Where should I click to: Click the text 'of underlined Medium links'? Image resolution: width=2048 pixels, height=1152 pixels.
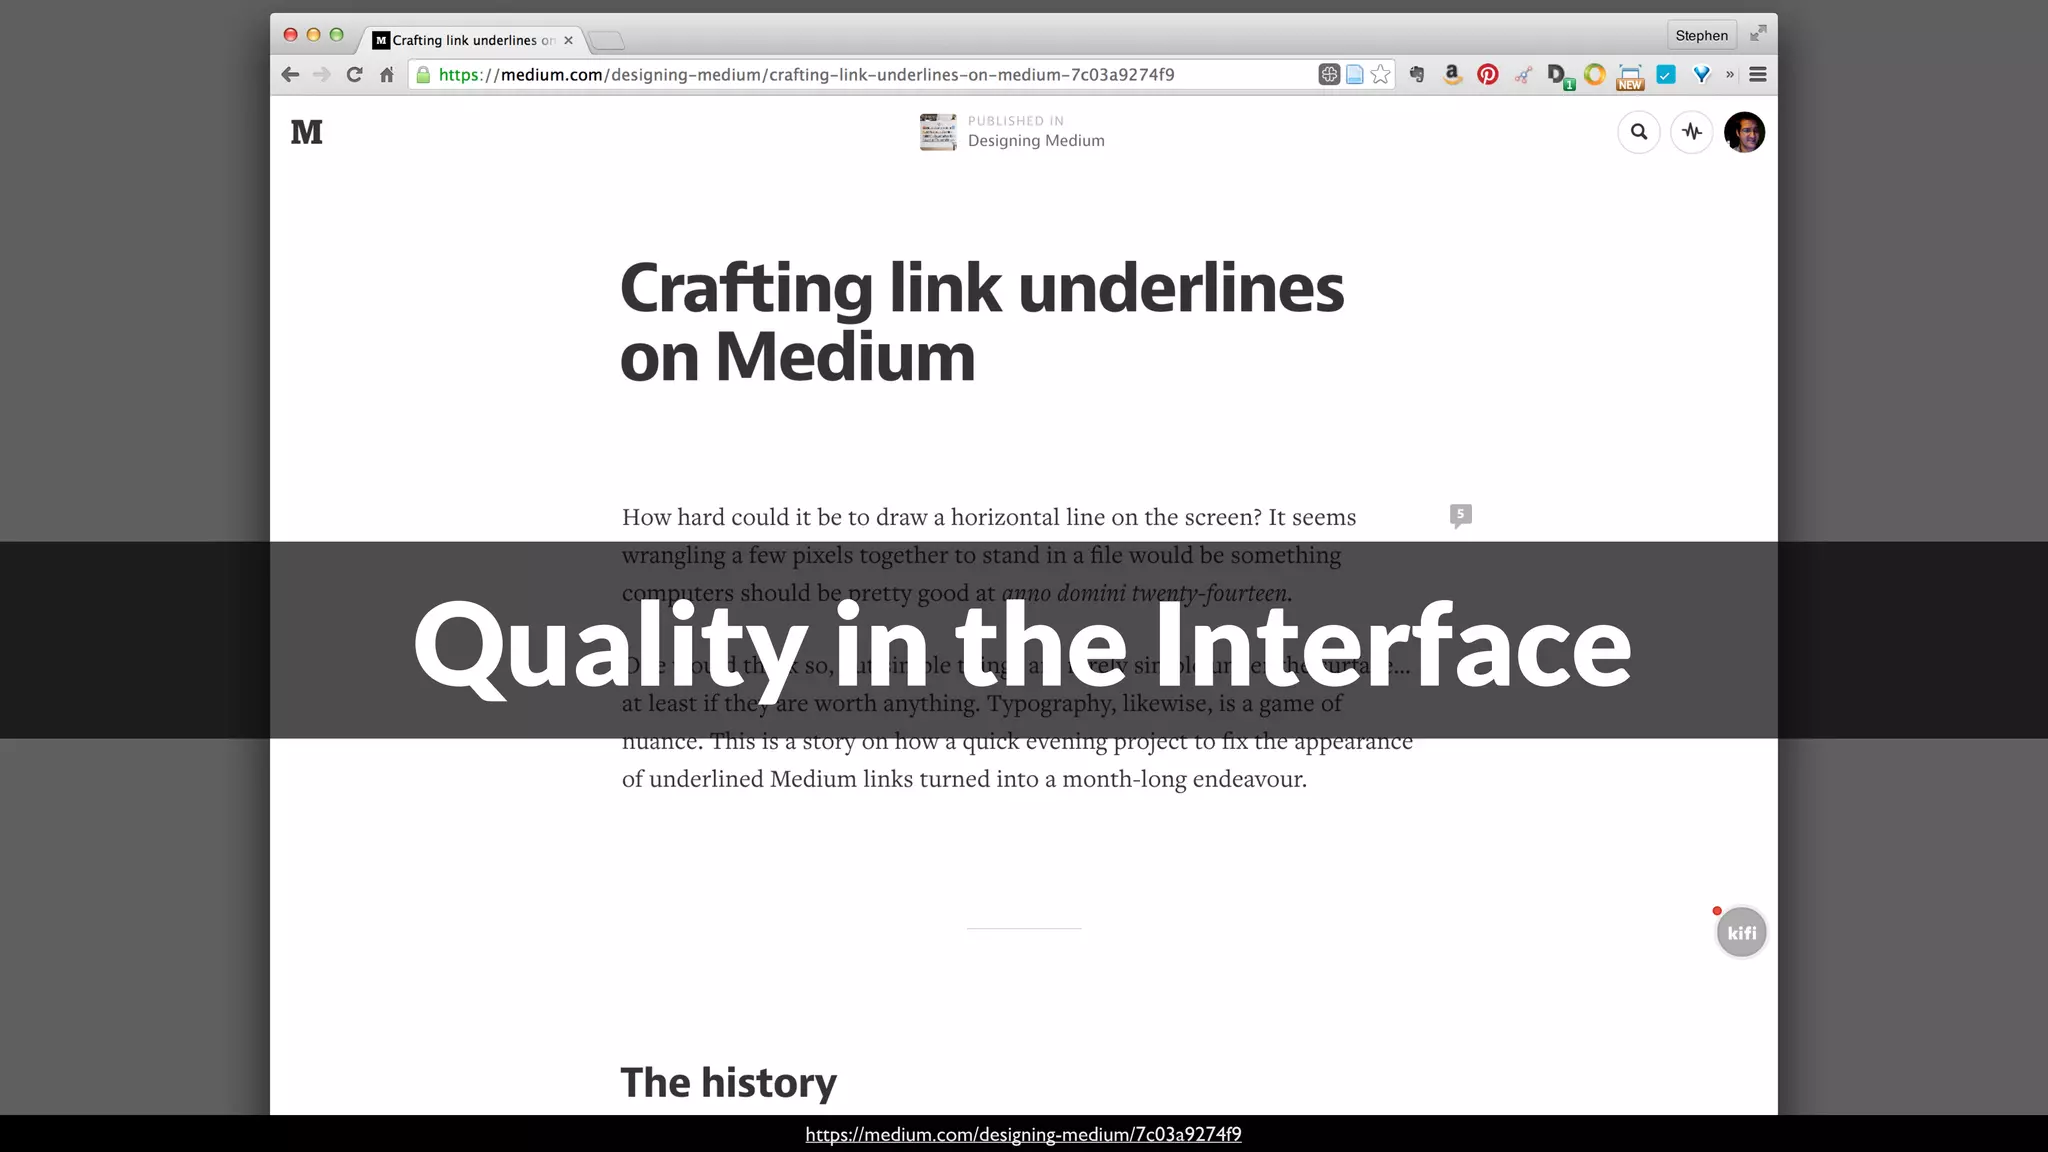(767, 779)
